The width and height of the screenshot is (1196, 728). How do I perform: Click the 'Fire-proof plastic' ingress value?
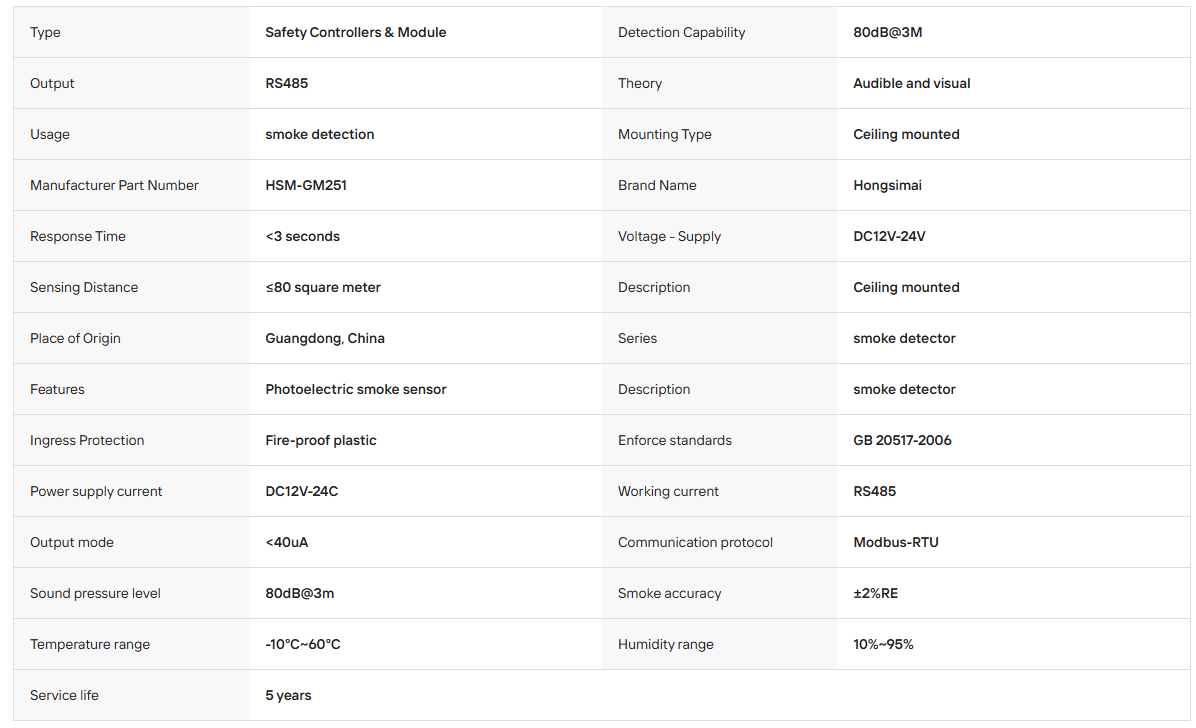[x=321, y=440]
